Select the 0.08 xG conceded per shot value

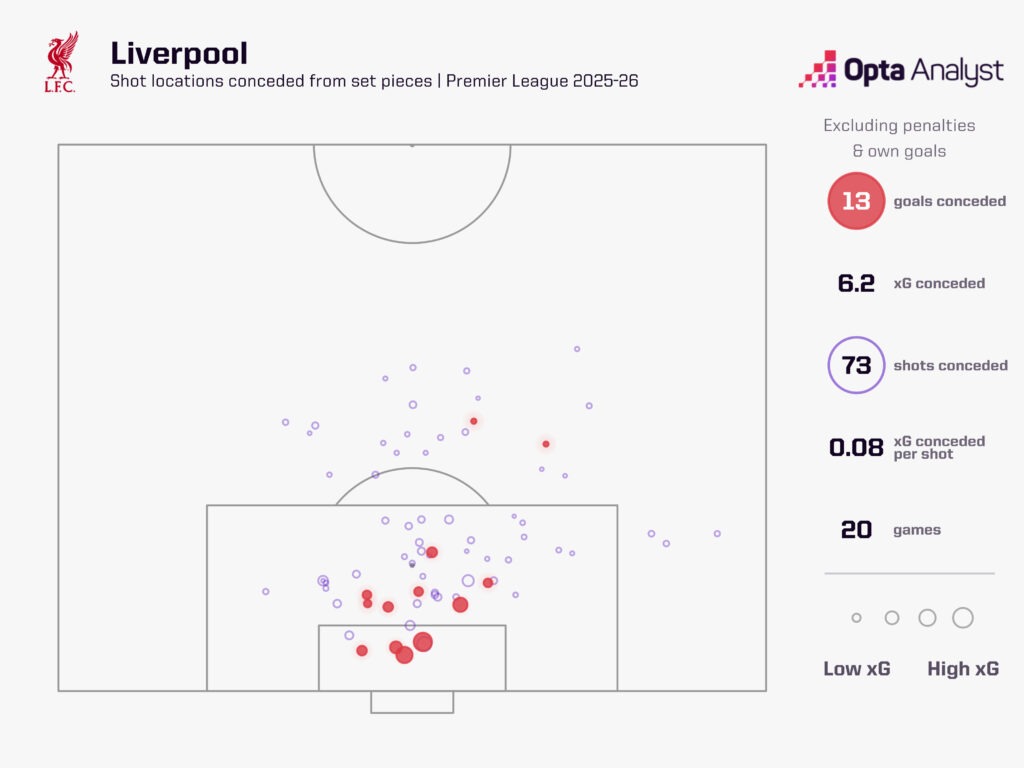point(856,447)
